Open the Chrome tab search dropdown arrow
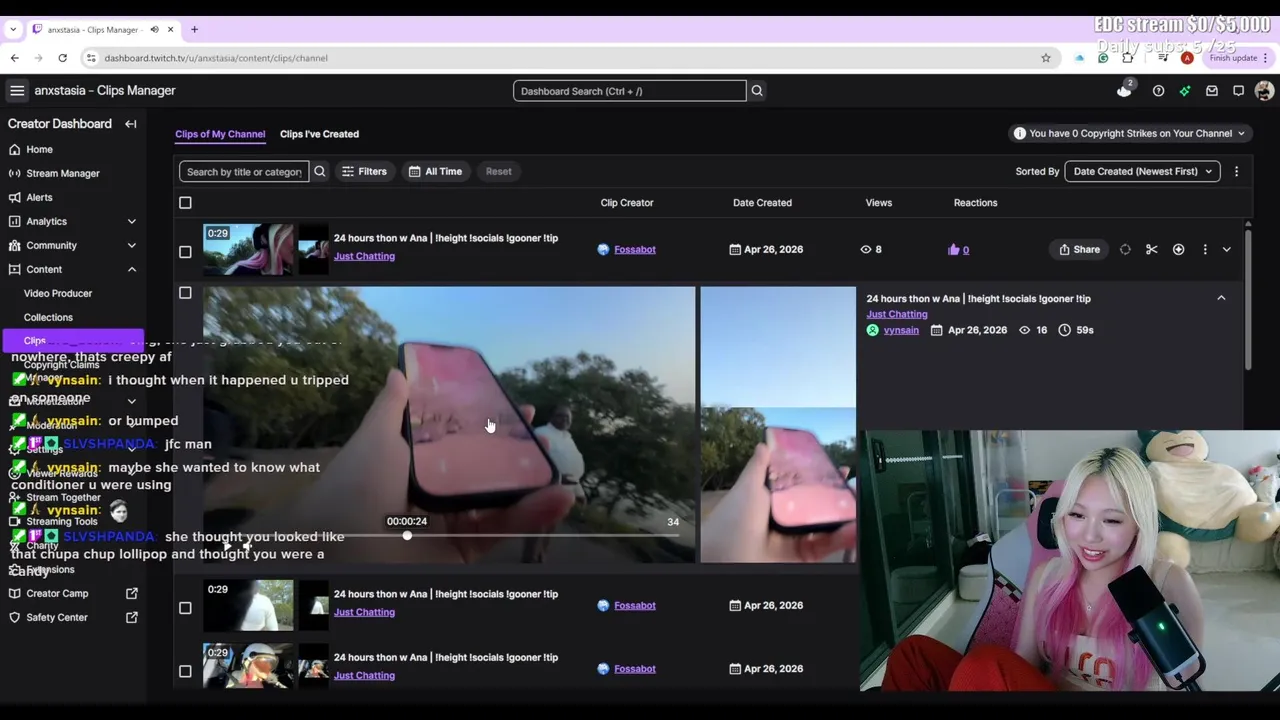The image size is (1280, 720). (13, 30)
